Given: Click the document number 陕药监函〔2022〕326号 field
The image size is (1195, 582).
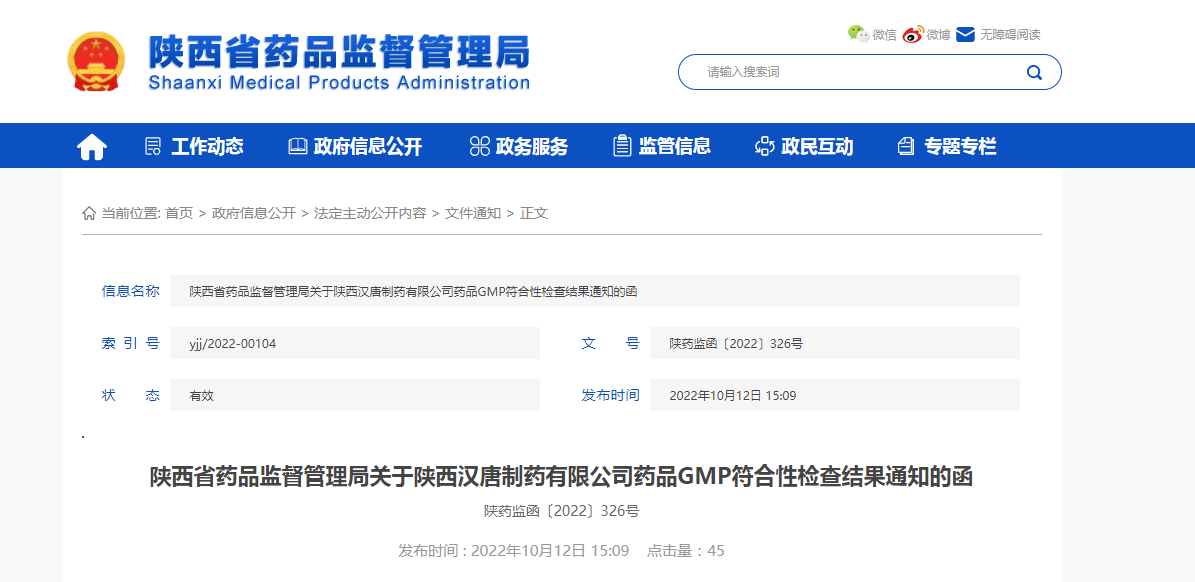Looking at the screenshot, I should point(835,344).
